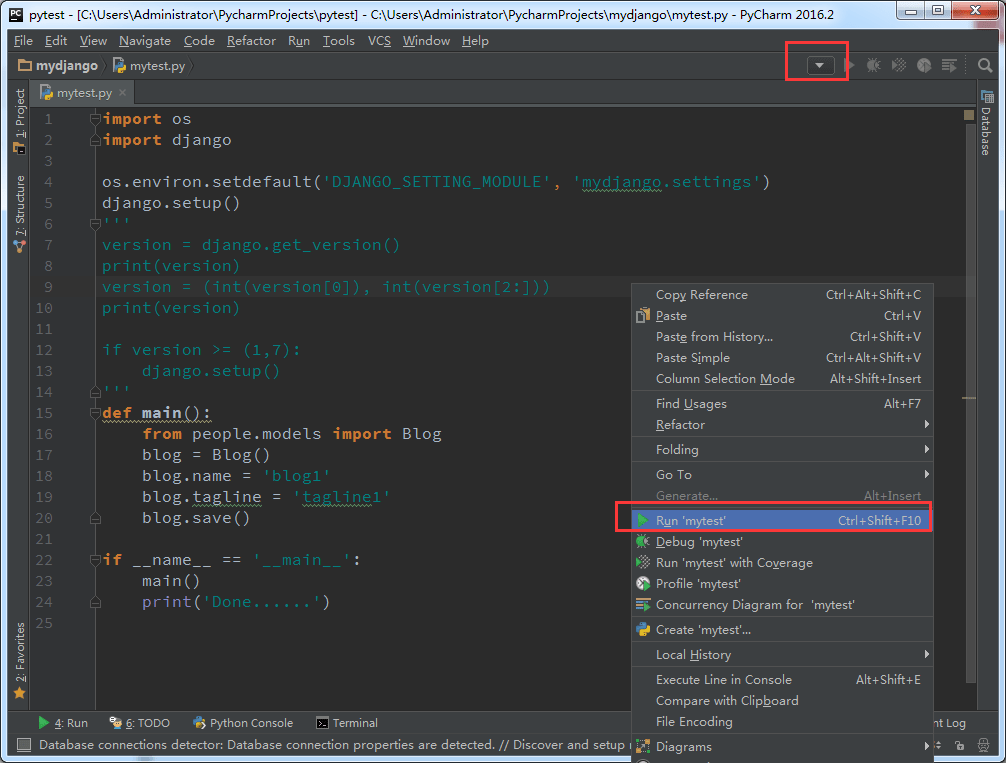
Task: Click the toolbar Concurrency Diagram icon
Action: pyautogui.click(x=950, y=65)
